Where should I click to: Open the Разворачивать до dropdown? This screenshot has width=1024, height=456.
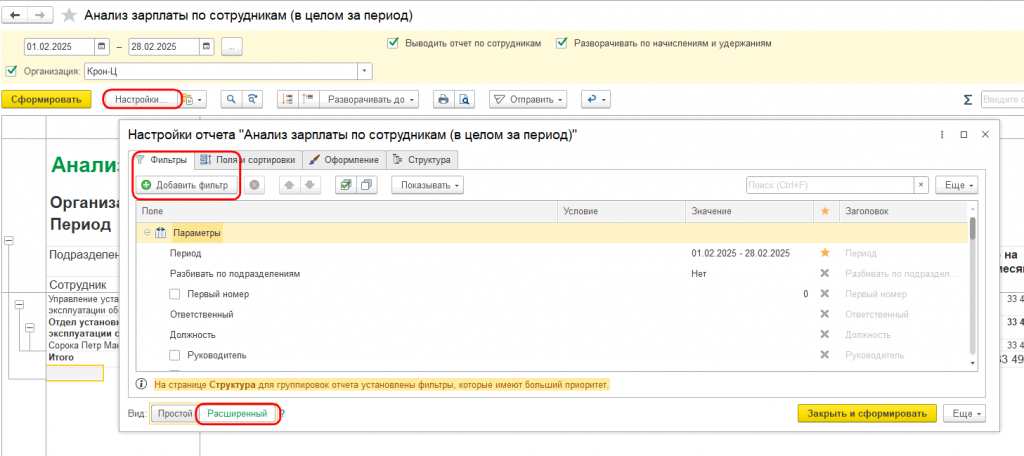[x=369, y=99]
